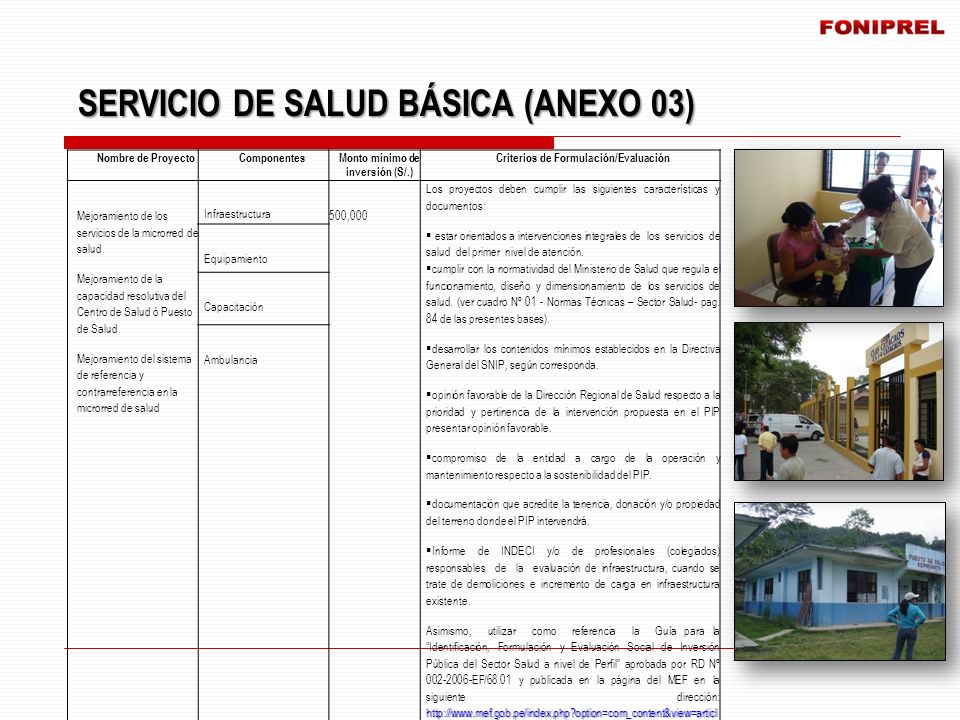
Task: Click bullet 'opinión favorable de la Dirección Regional de Salud'
Action: coord(572,411)
